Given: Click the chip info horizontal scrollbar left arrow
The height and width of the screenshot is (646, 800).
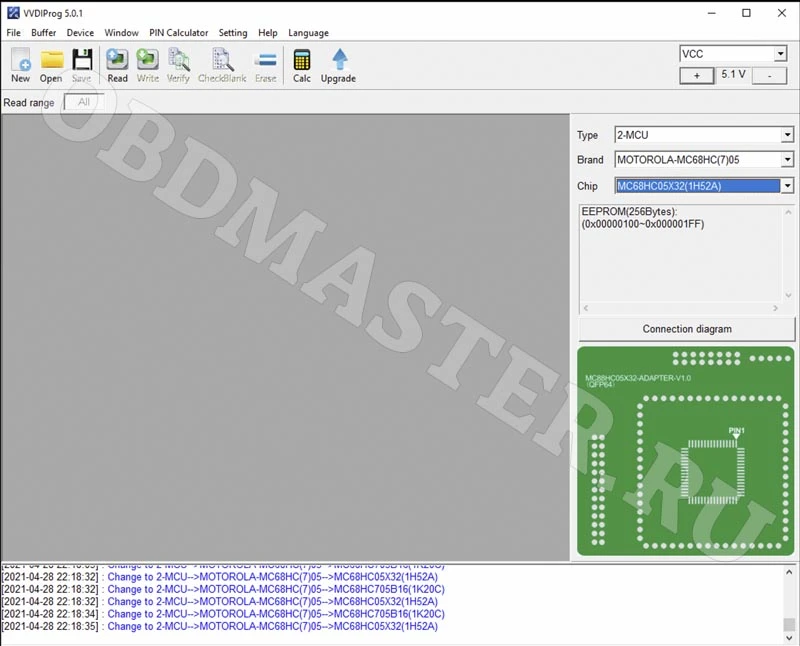Looking at the screenshot, I should click(586, 308).
